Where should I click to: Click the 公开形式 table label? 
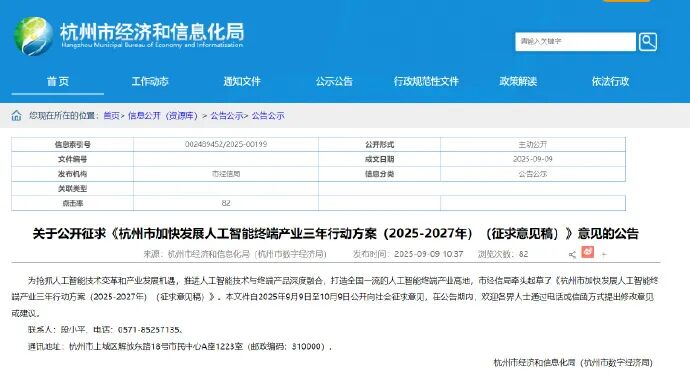point(379,144)
